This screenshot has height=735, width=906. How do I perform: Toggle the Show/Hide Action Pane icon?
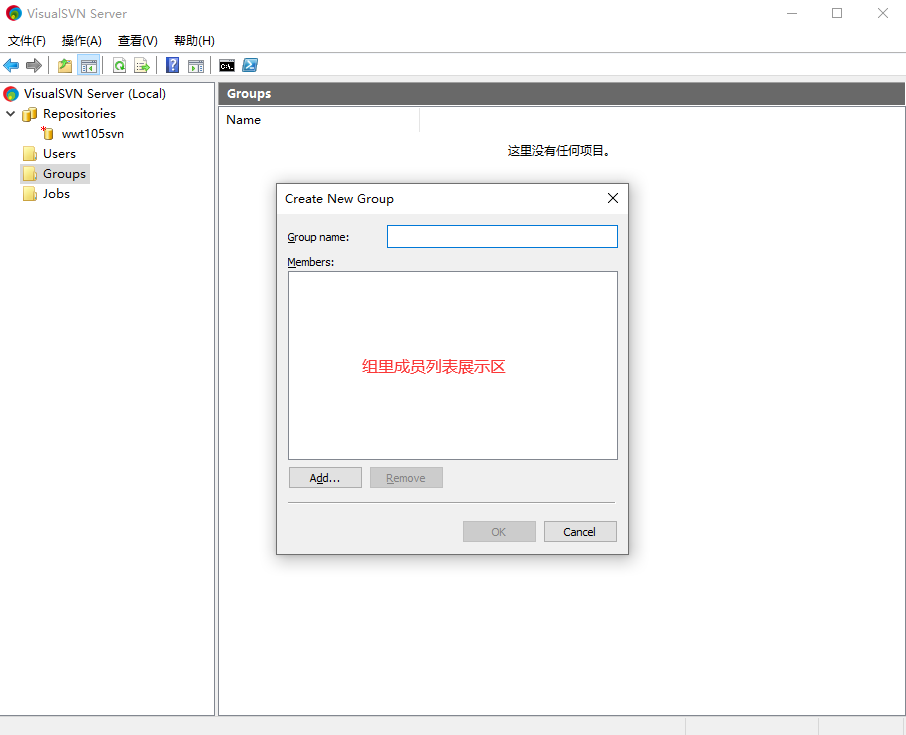coord(196,66)
